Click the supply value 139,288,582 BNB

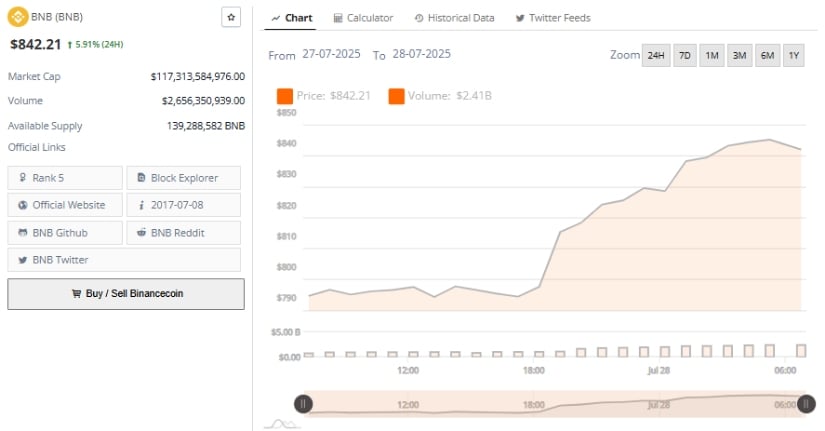coord(206,126)
